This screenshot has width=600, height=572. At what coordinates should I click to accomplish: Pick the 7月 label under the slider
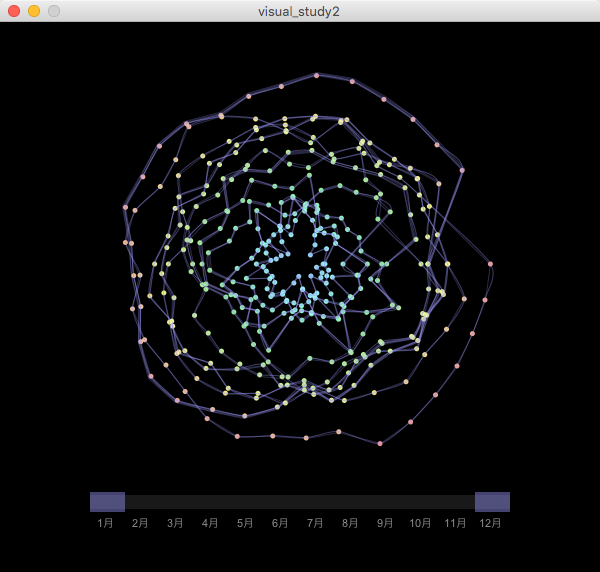click(315, 523)
